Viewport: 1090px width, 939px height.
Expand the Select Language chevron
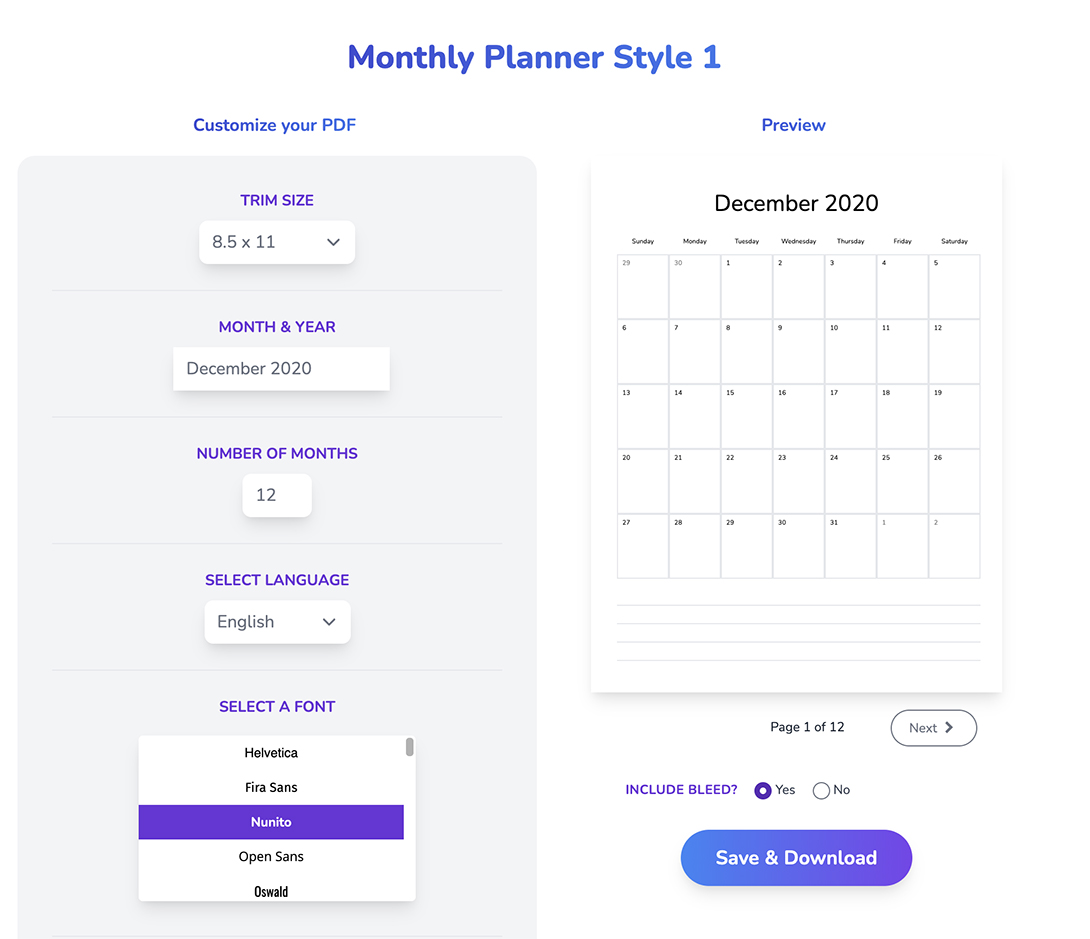329,621
